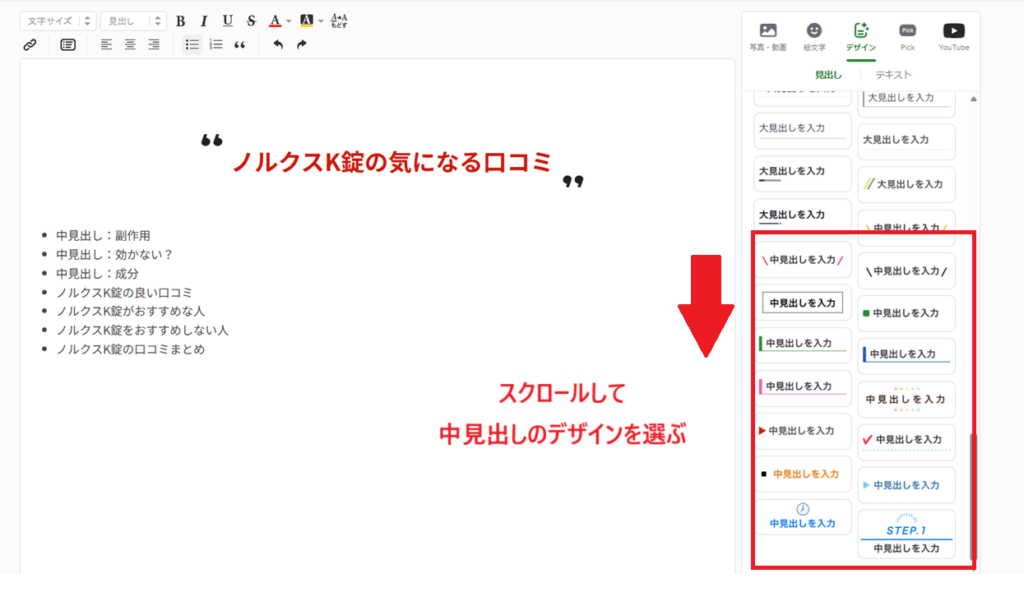Choose the red checkmark 中見出し design
Viewport: 1024px width, 592px height.
coord(906,440)
